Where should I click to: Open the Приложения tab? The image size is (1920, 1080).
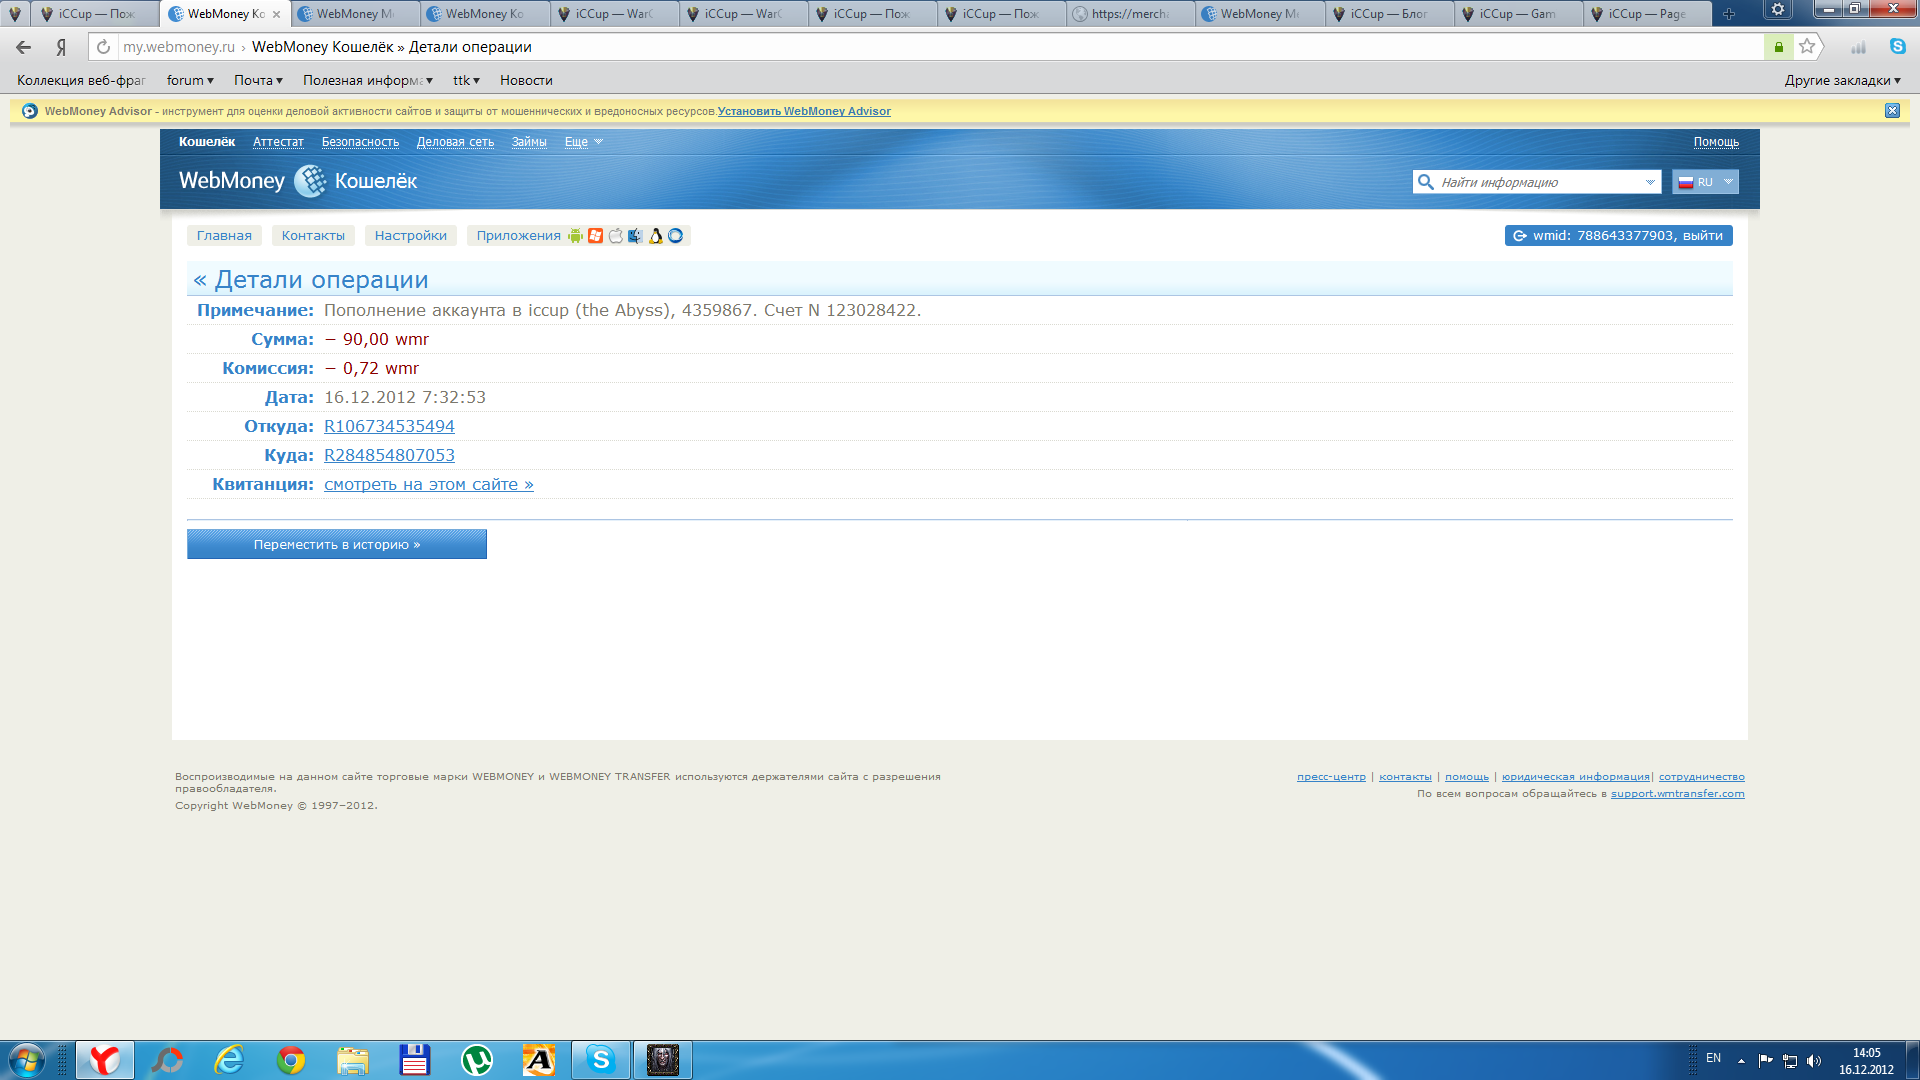pos(518,236)
